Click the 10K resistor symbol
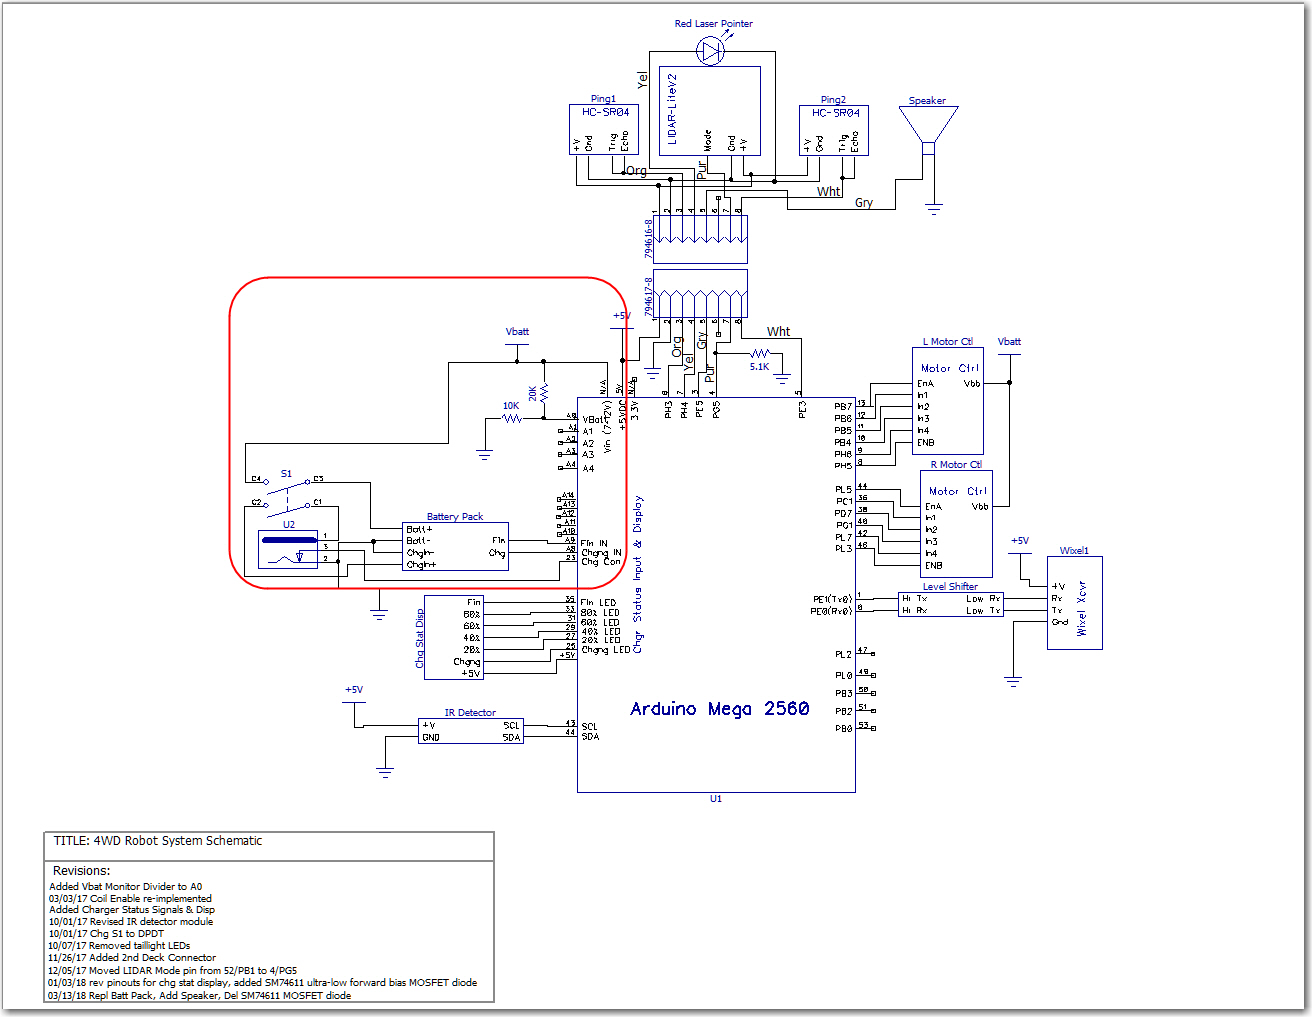 pos(512,418)
